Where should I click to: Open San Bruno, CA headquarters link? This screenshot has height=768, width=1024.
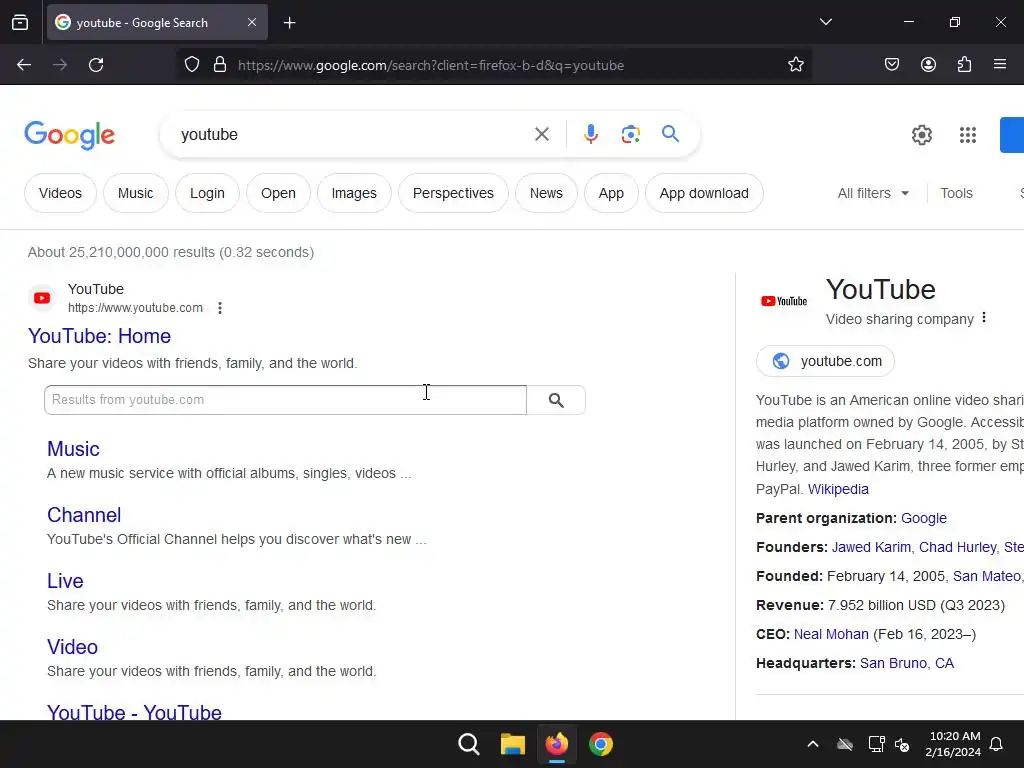pos(906,663)
